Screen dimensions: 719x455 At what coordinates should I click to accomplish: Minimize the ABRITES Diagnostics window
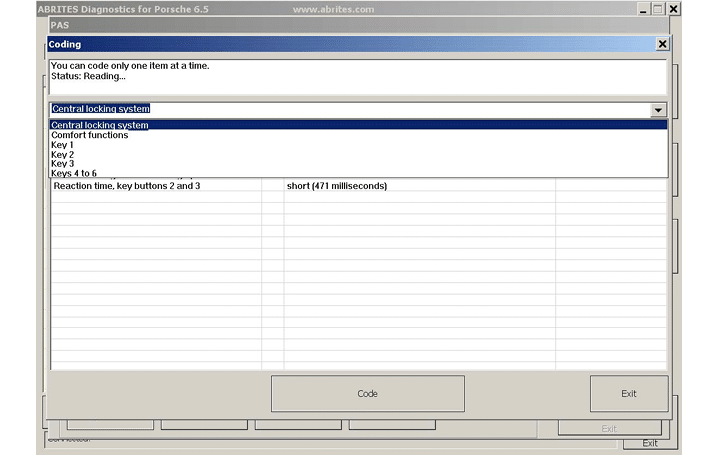(642, 9)
